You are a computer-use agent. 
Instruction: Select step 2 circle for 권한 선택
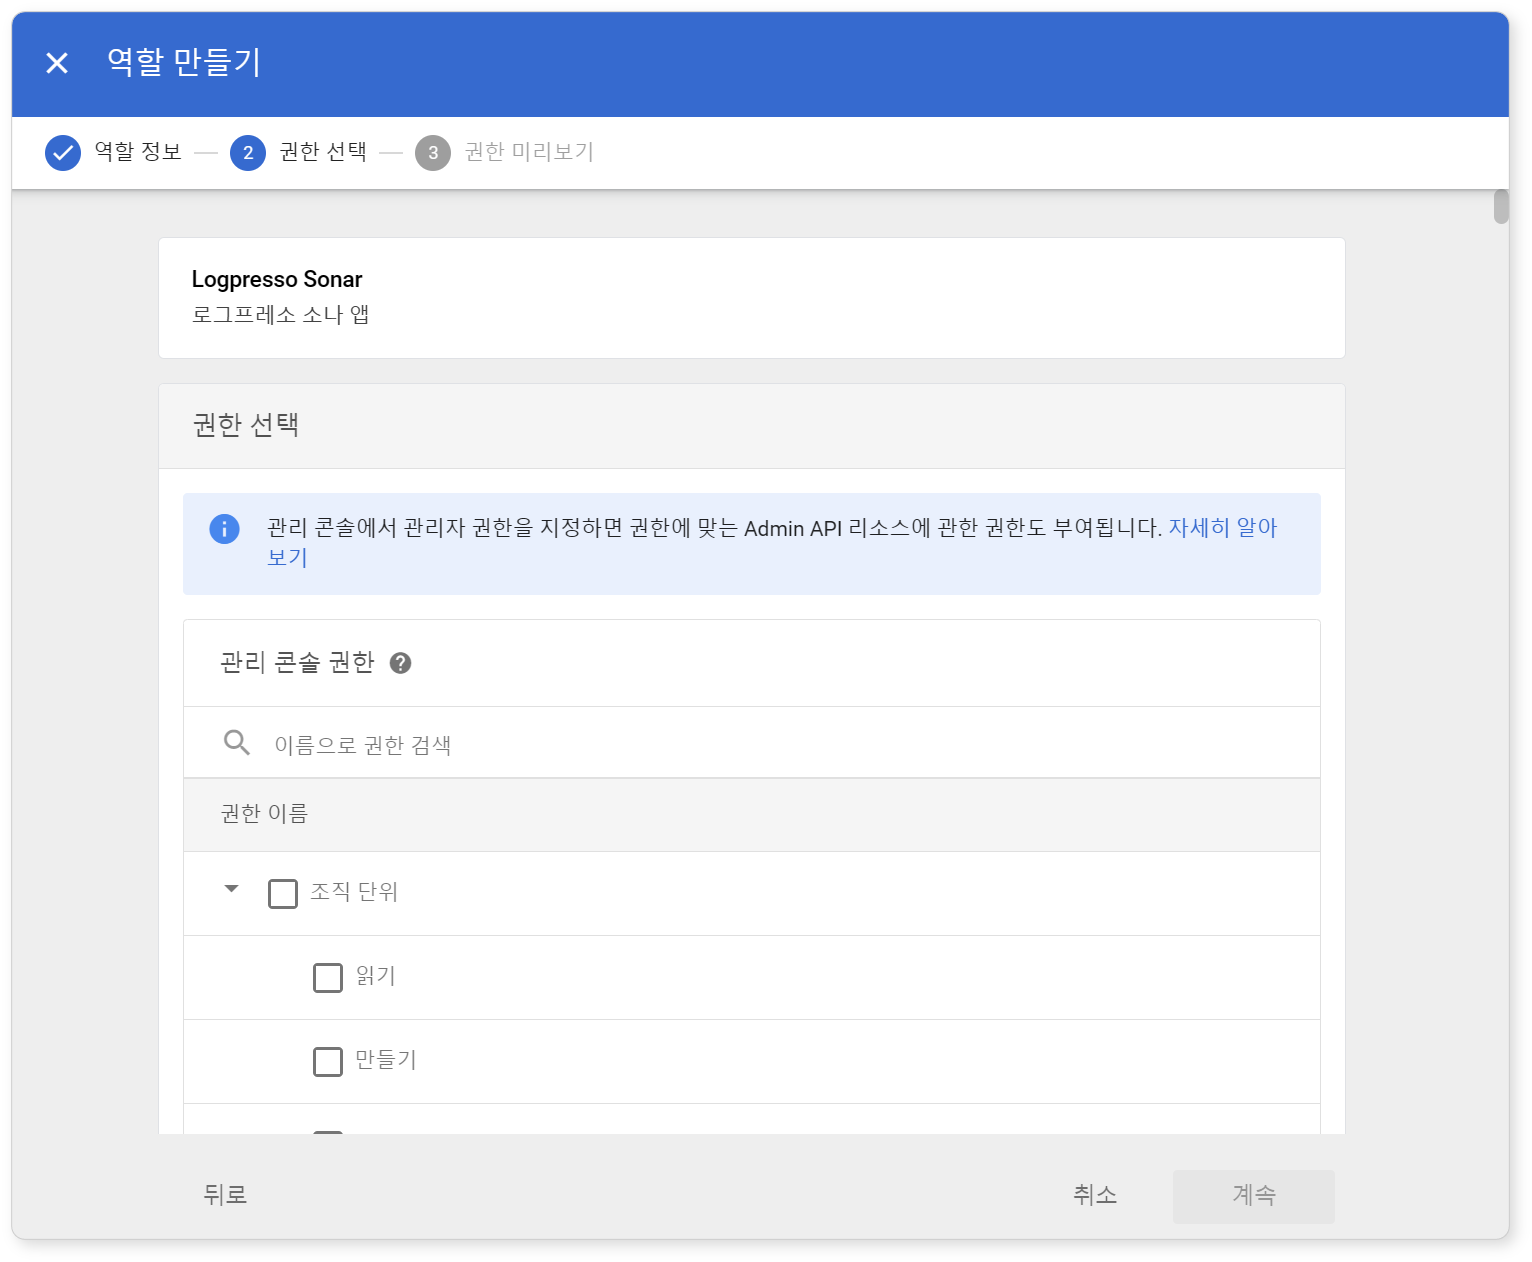(x=248, y=153)
